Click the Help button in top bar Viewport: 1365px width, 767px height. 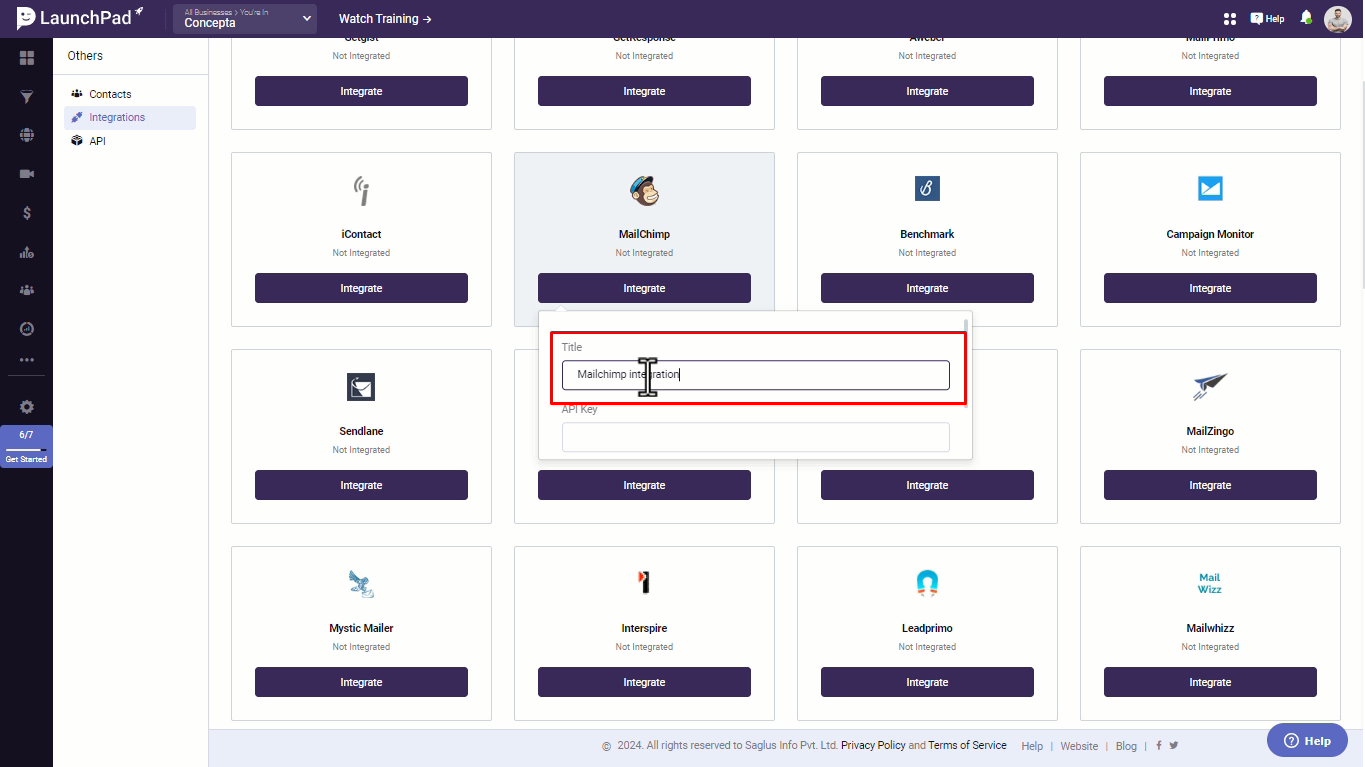pos(1267,19)
